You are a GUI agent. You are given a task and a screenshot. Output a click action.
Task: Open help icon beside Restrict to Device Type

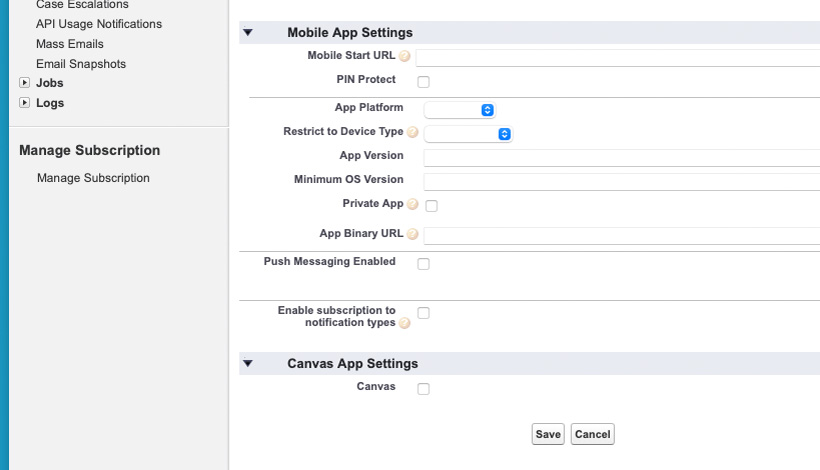[x=413, y=132]
